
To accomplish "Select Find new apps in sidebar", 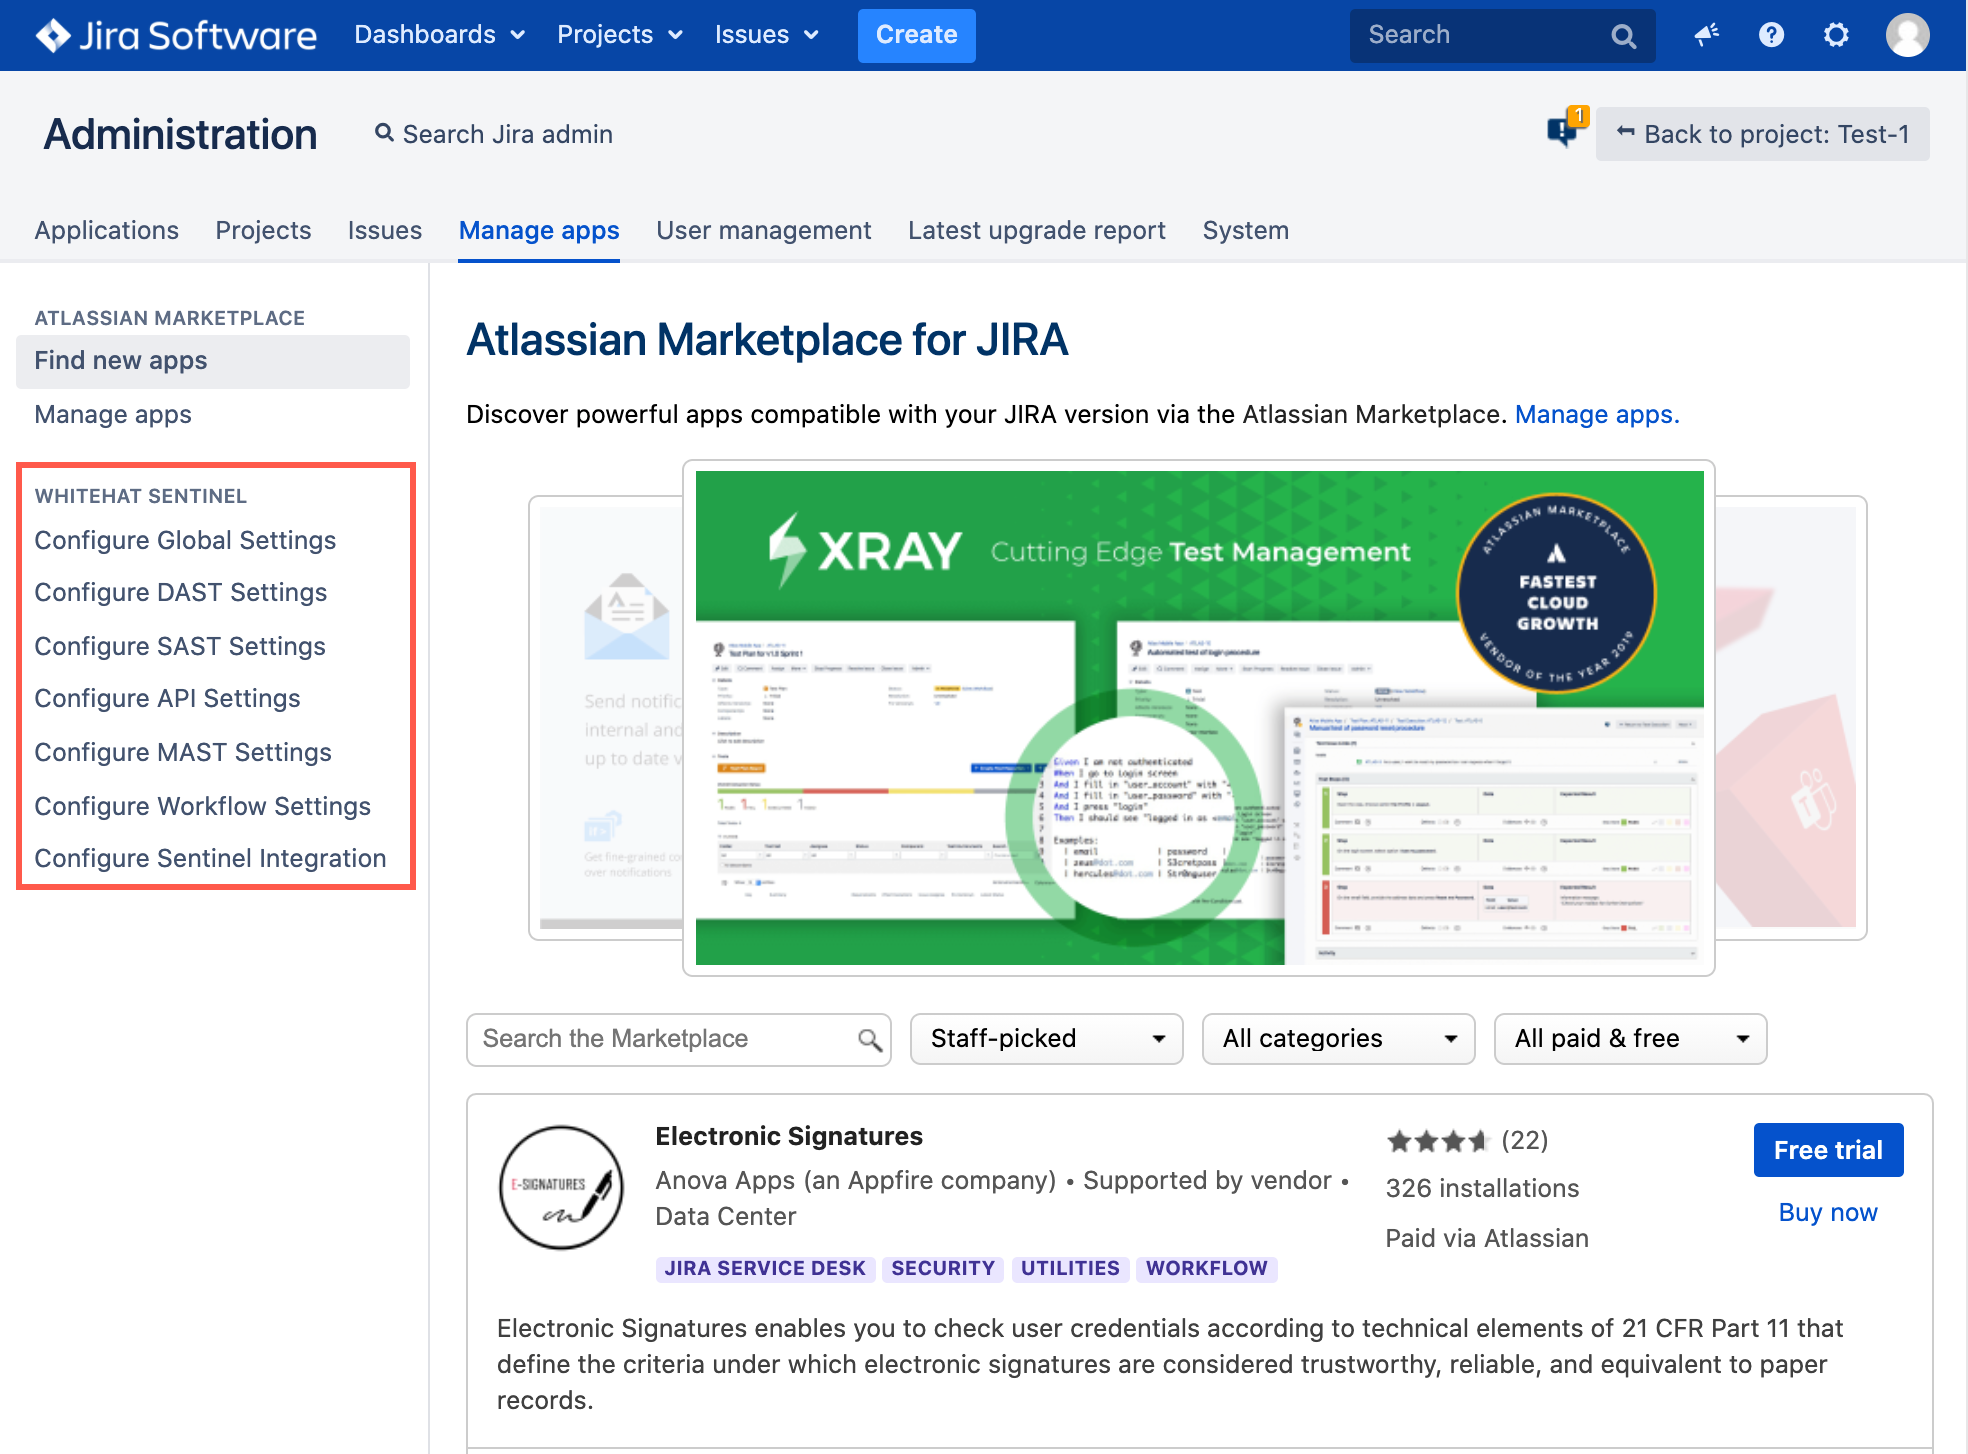I will tap(213, 361).
